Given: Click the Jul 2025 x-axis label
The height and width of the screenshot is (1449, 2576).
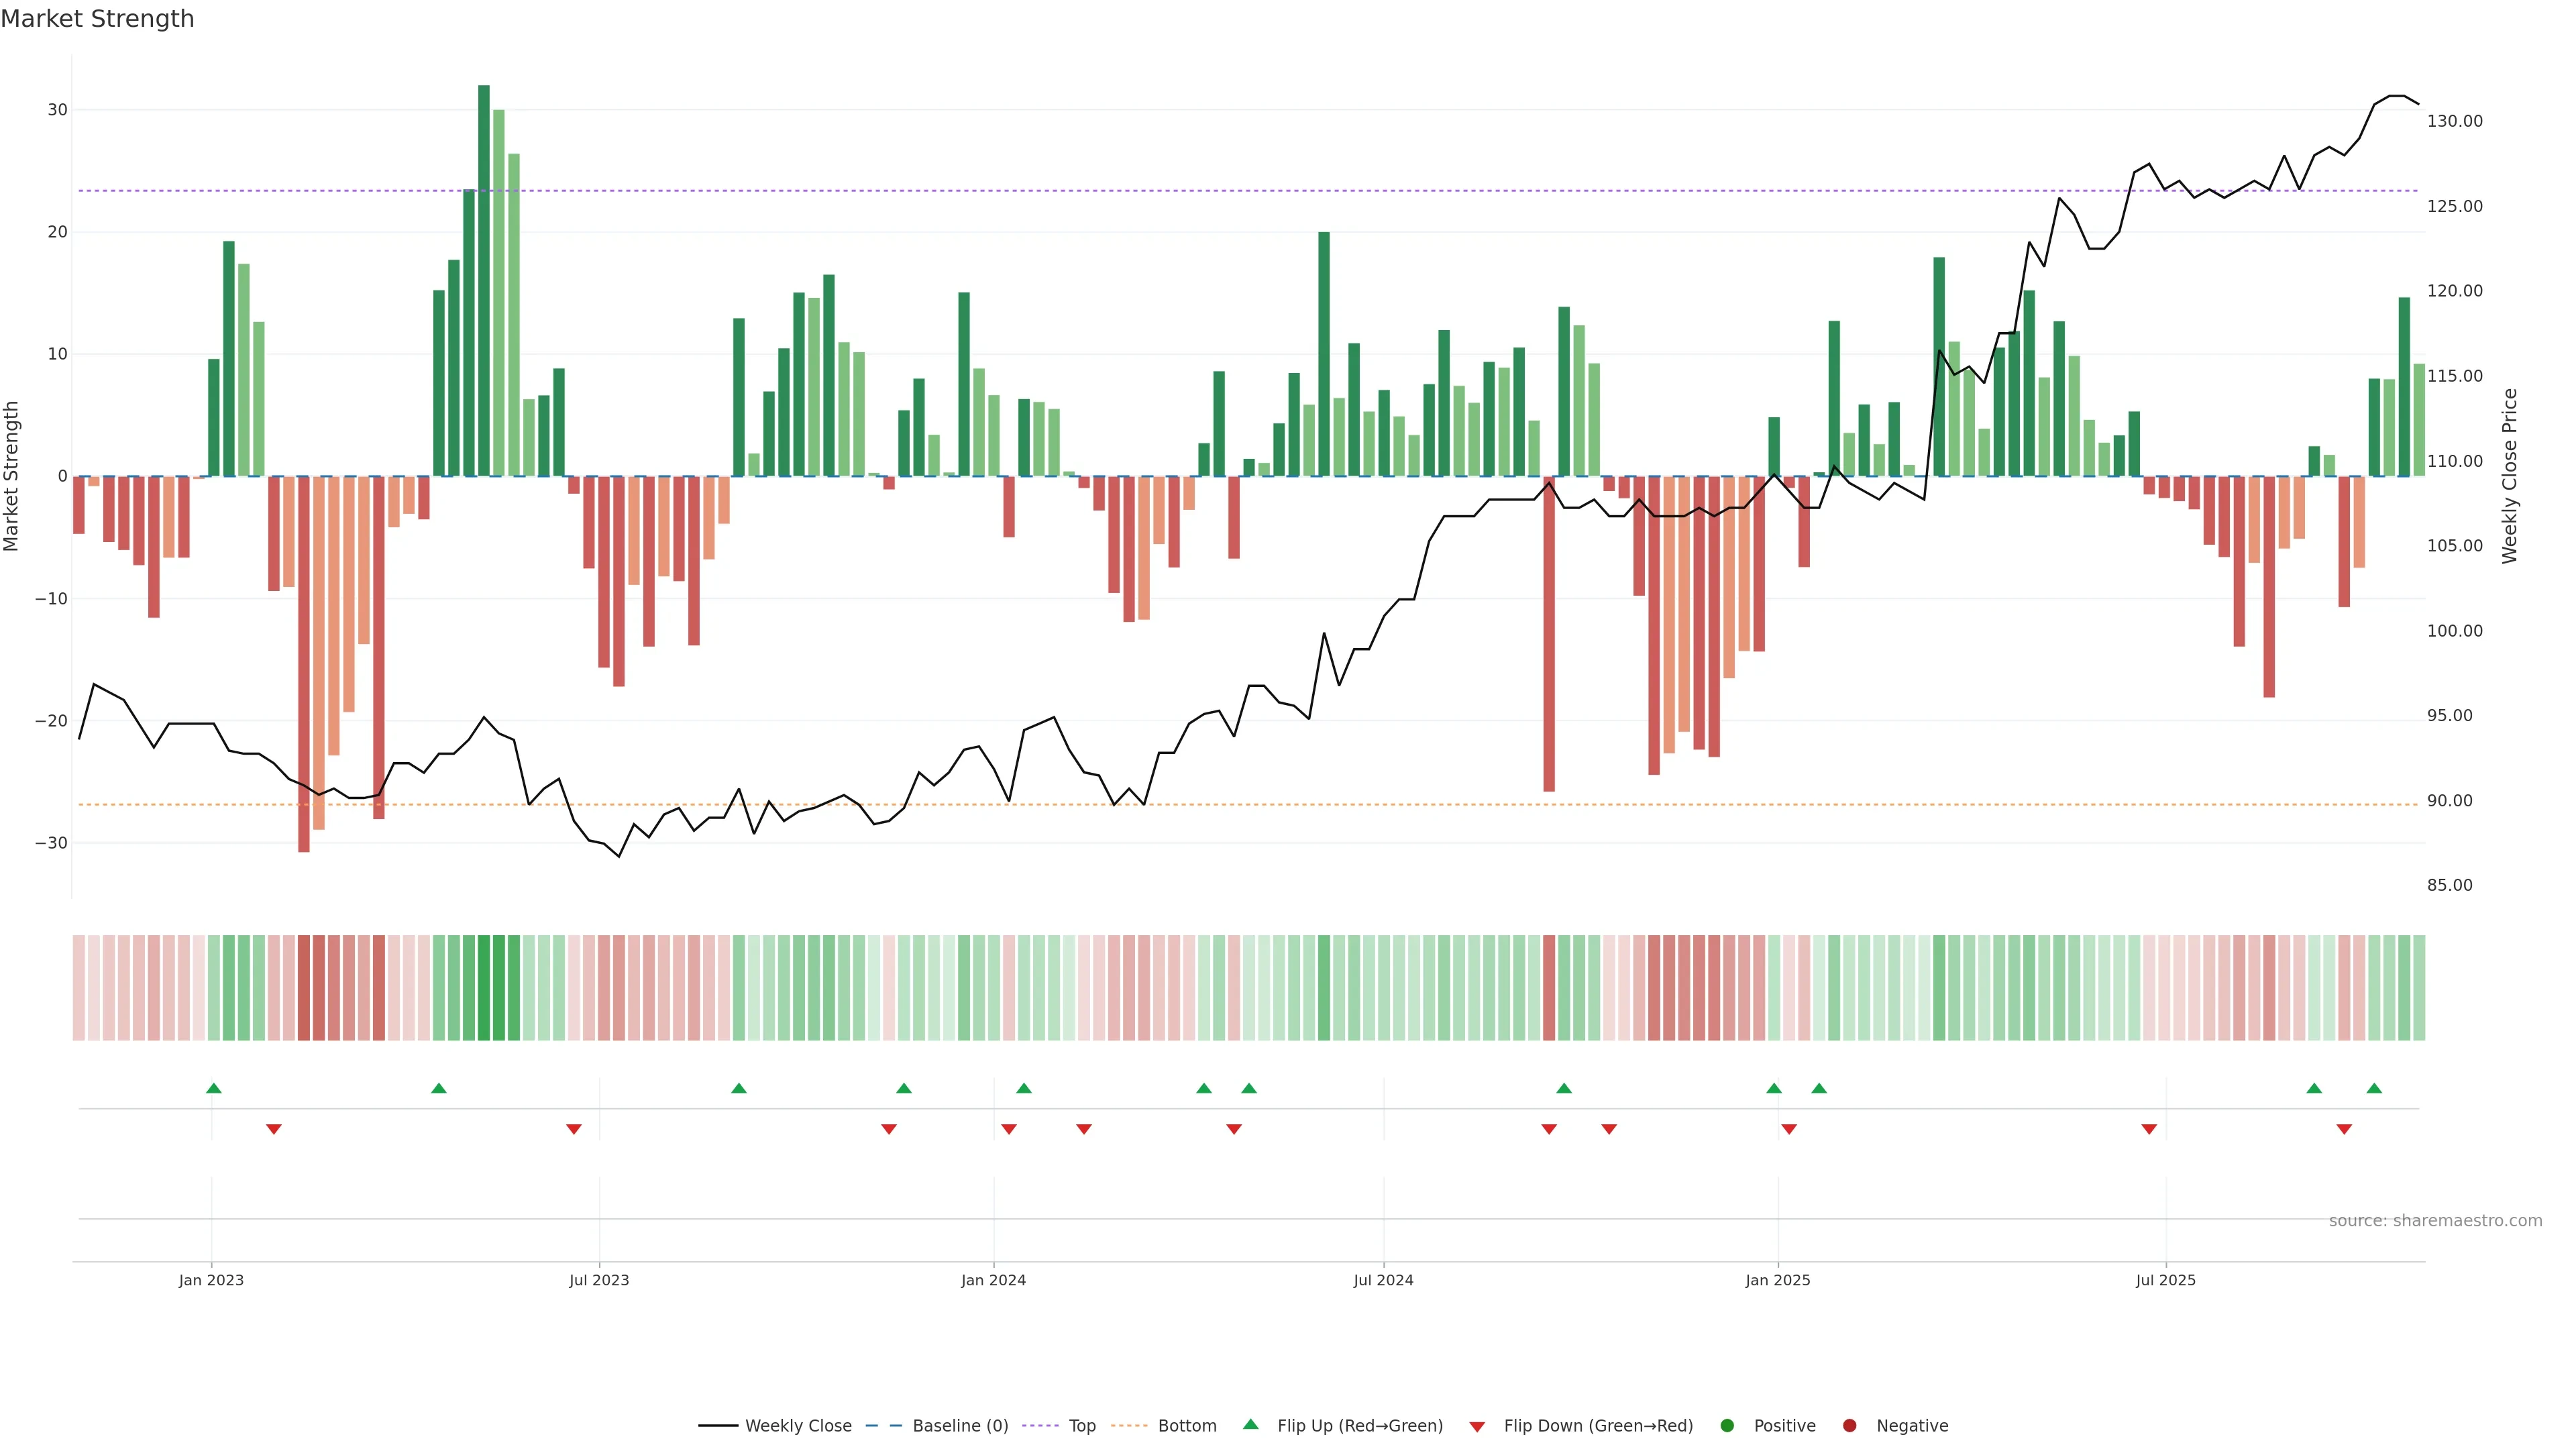Looking at the screenshot, I should click(x=2165, y=1280).
